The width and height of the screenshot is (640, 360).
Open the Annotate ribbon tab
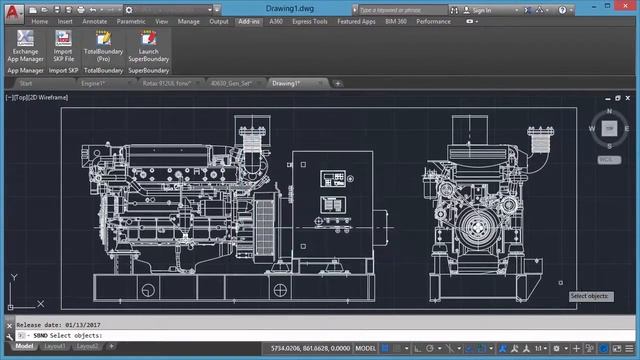94,22
